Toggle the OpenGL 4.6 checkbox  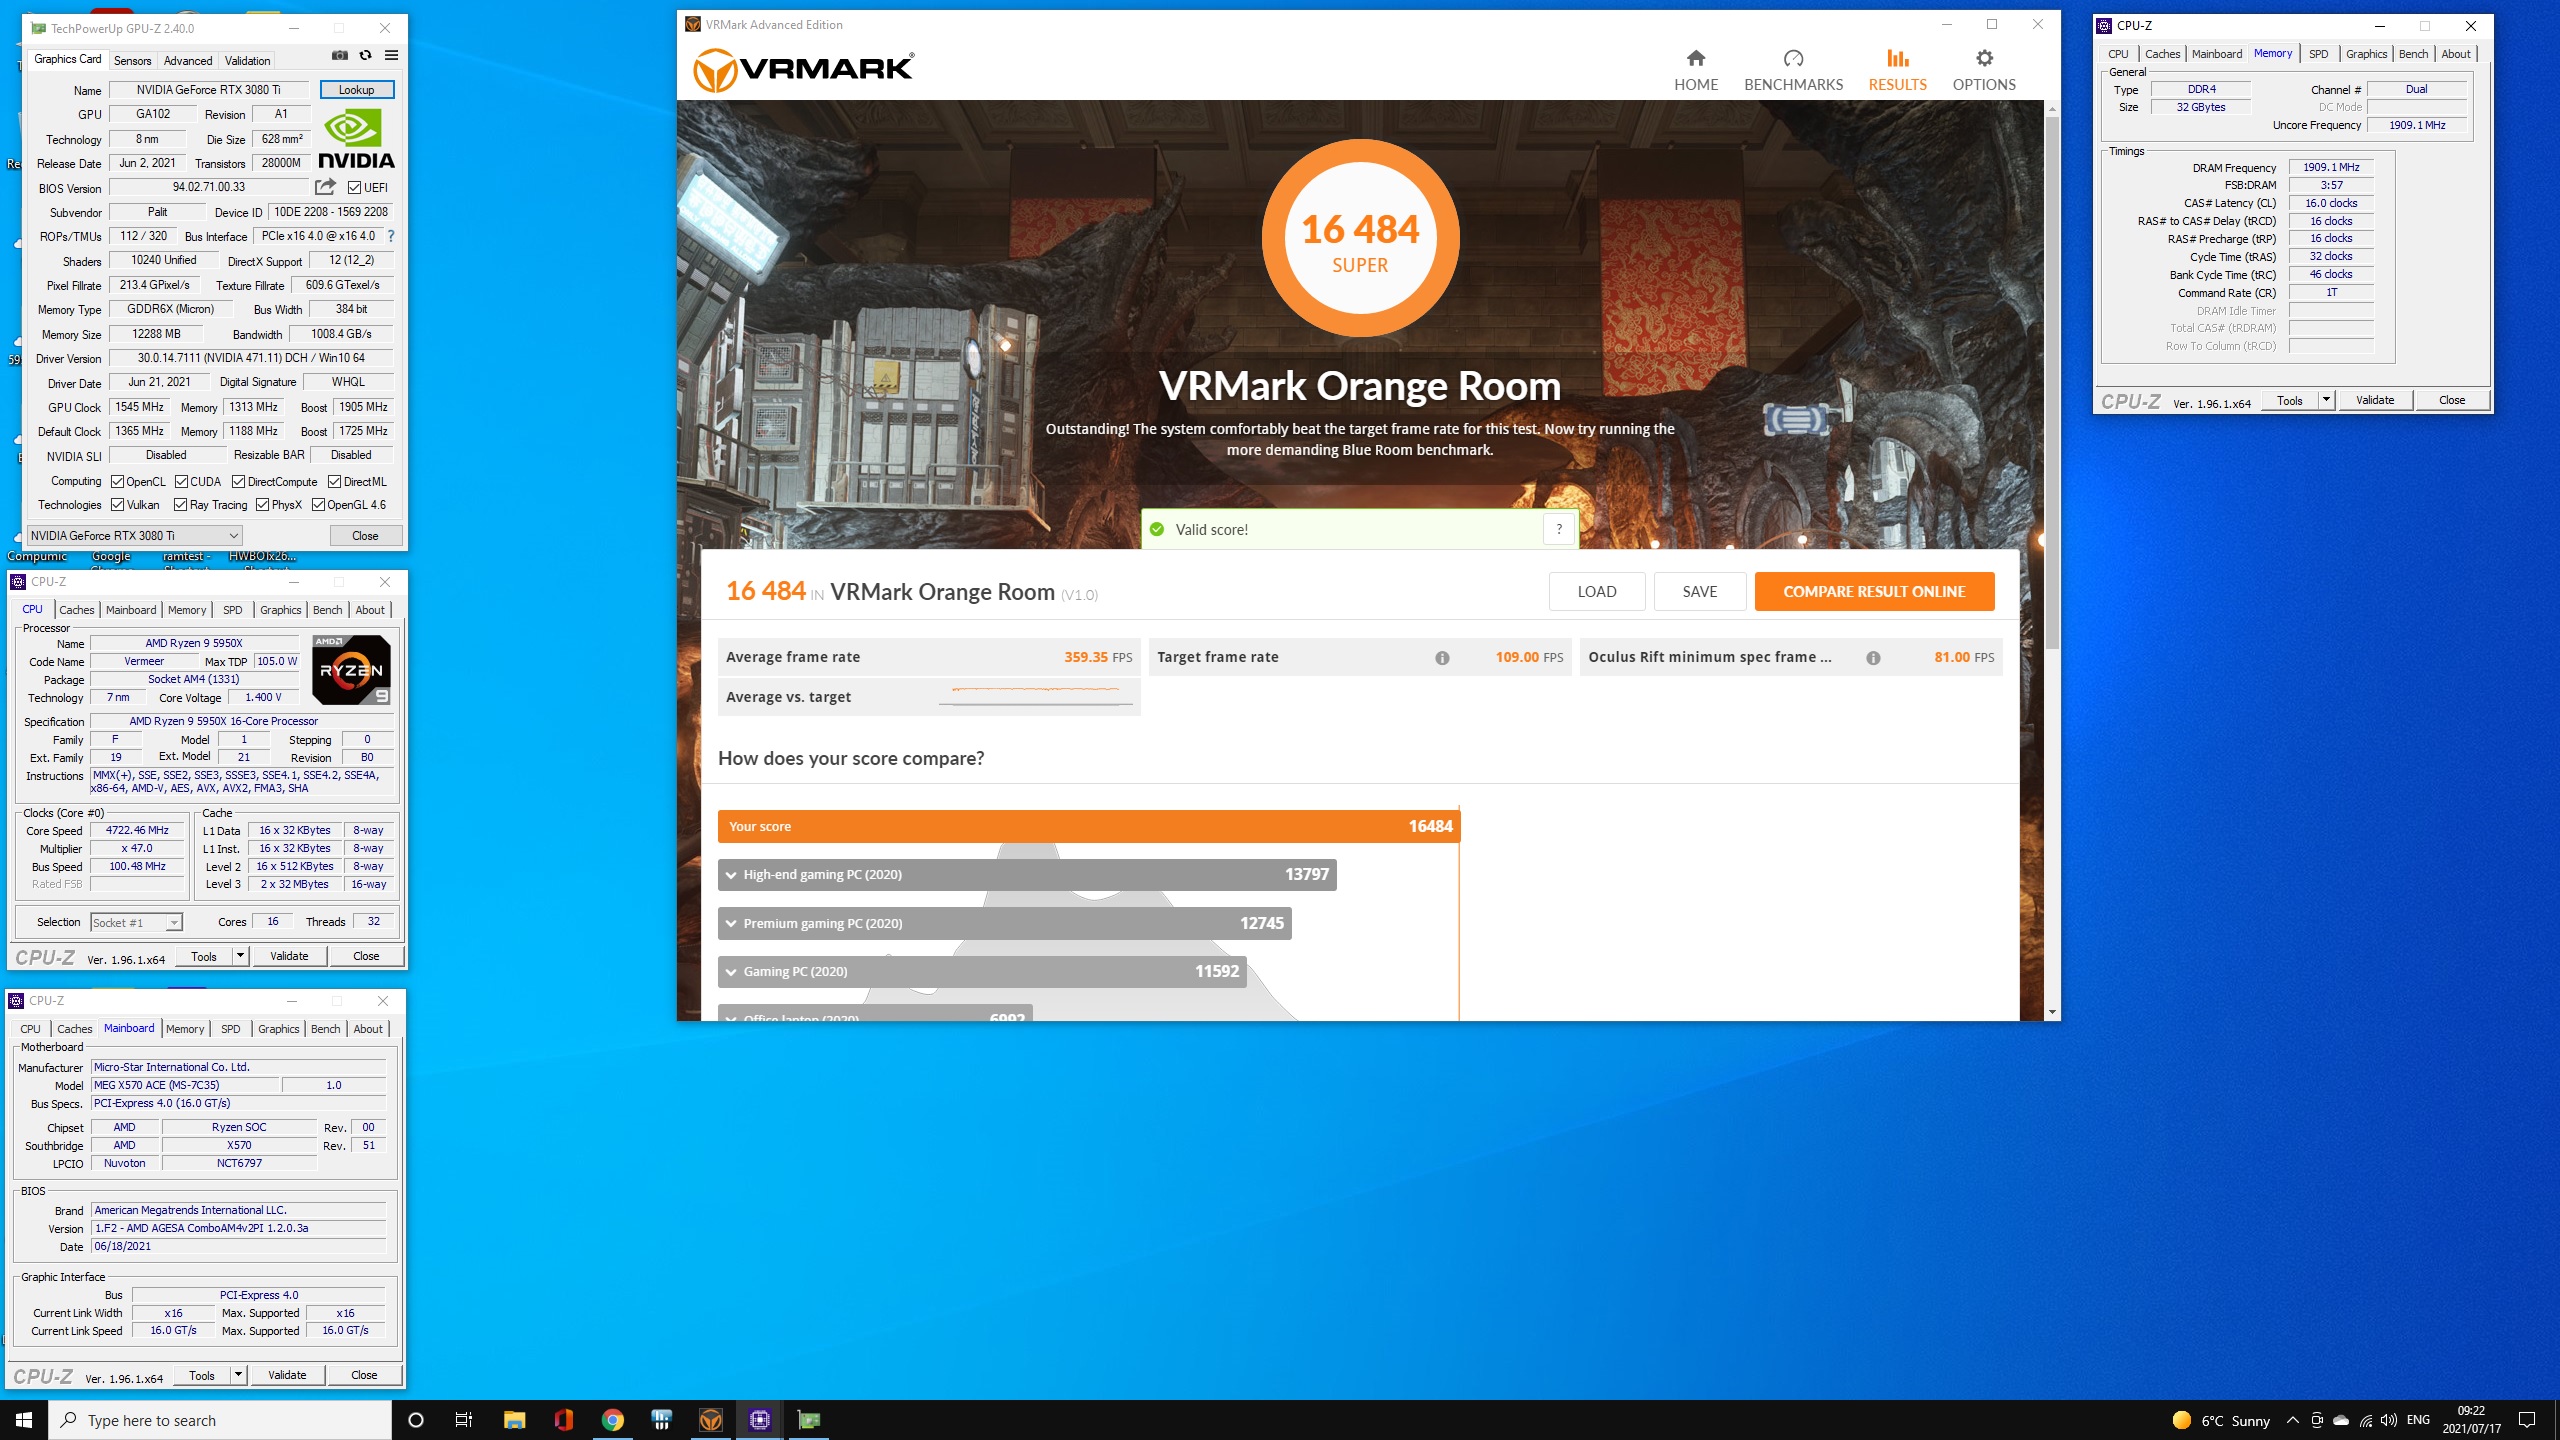tap(318, 505)
